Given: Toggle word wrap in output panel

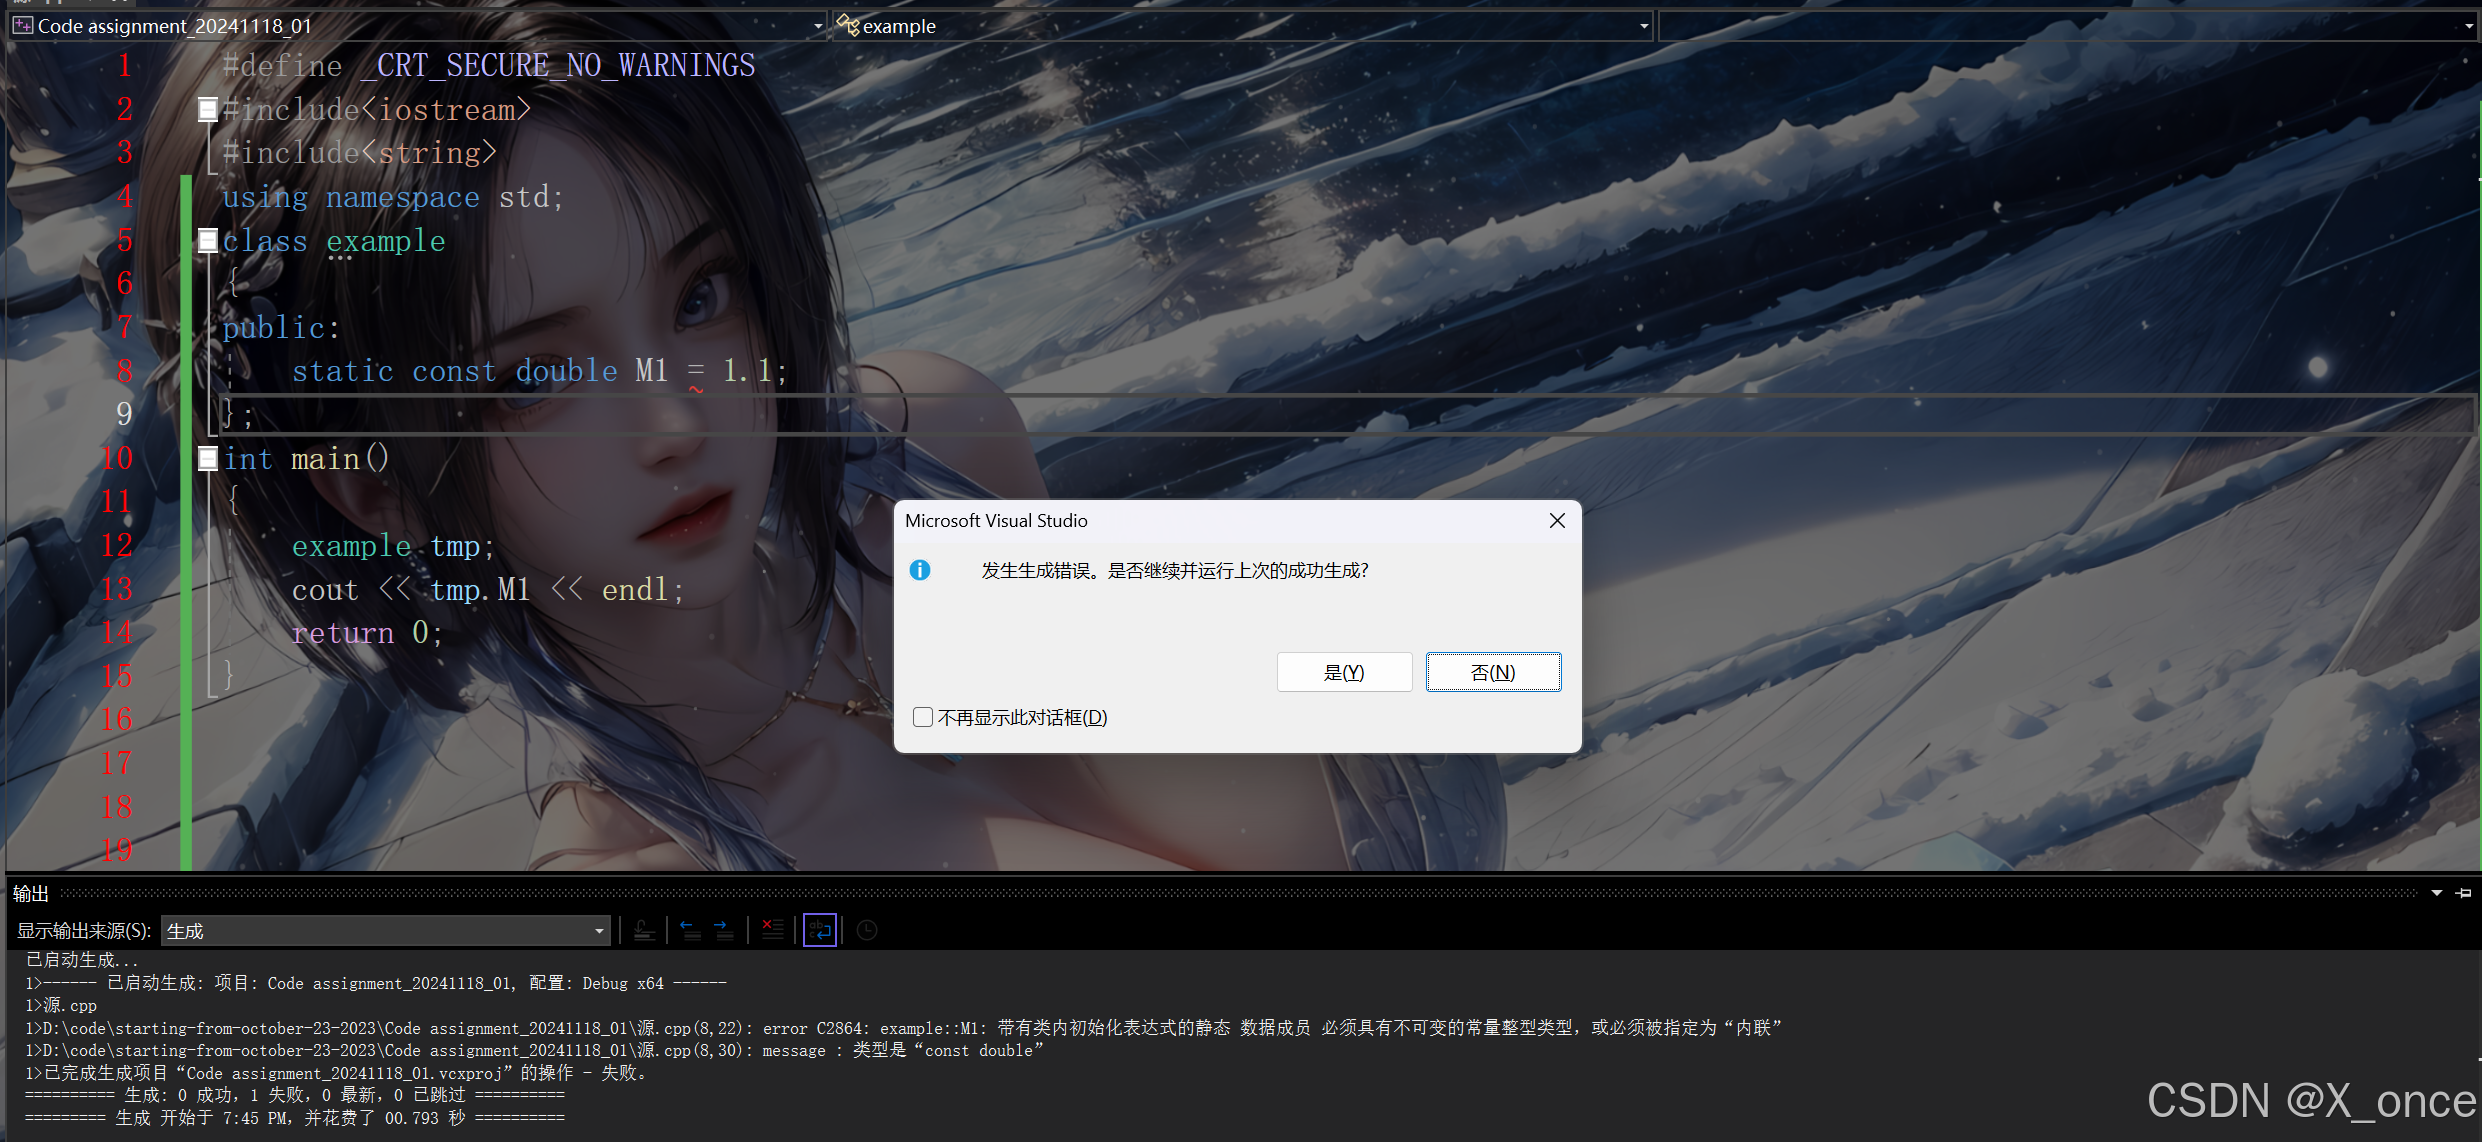Looking at the screenshot, I should 820,931.
